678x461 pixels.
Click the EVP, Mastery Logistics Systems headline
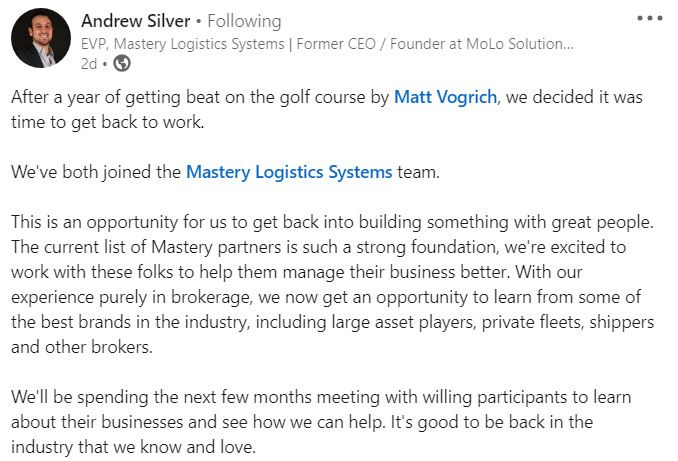(182, 44)
